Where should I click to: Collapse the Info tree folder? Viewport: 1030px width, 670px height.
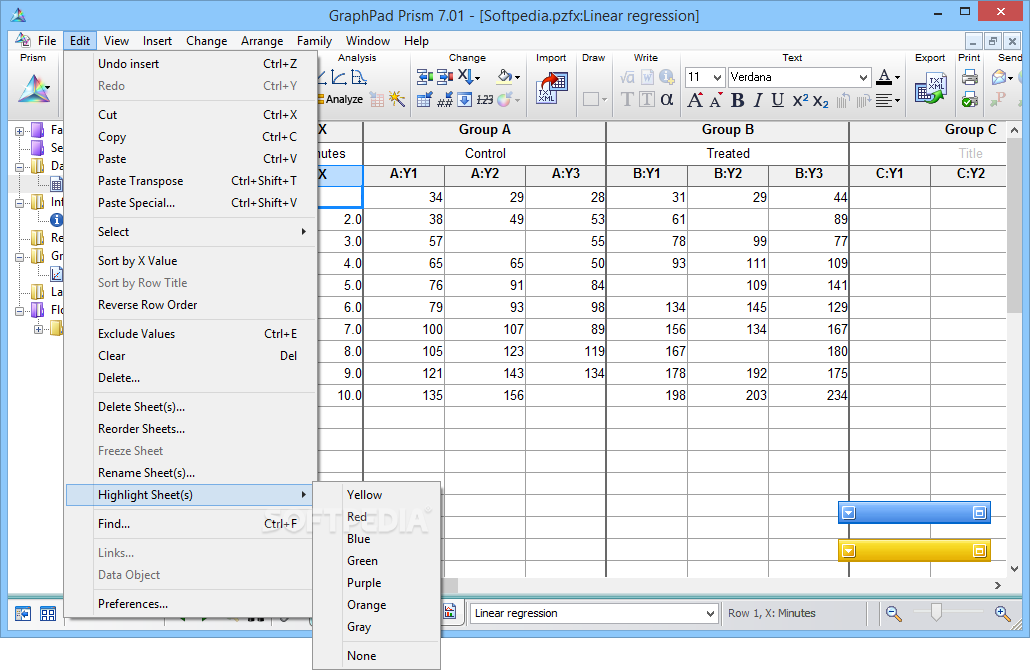(x=20, y=203)
